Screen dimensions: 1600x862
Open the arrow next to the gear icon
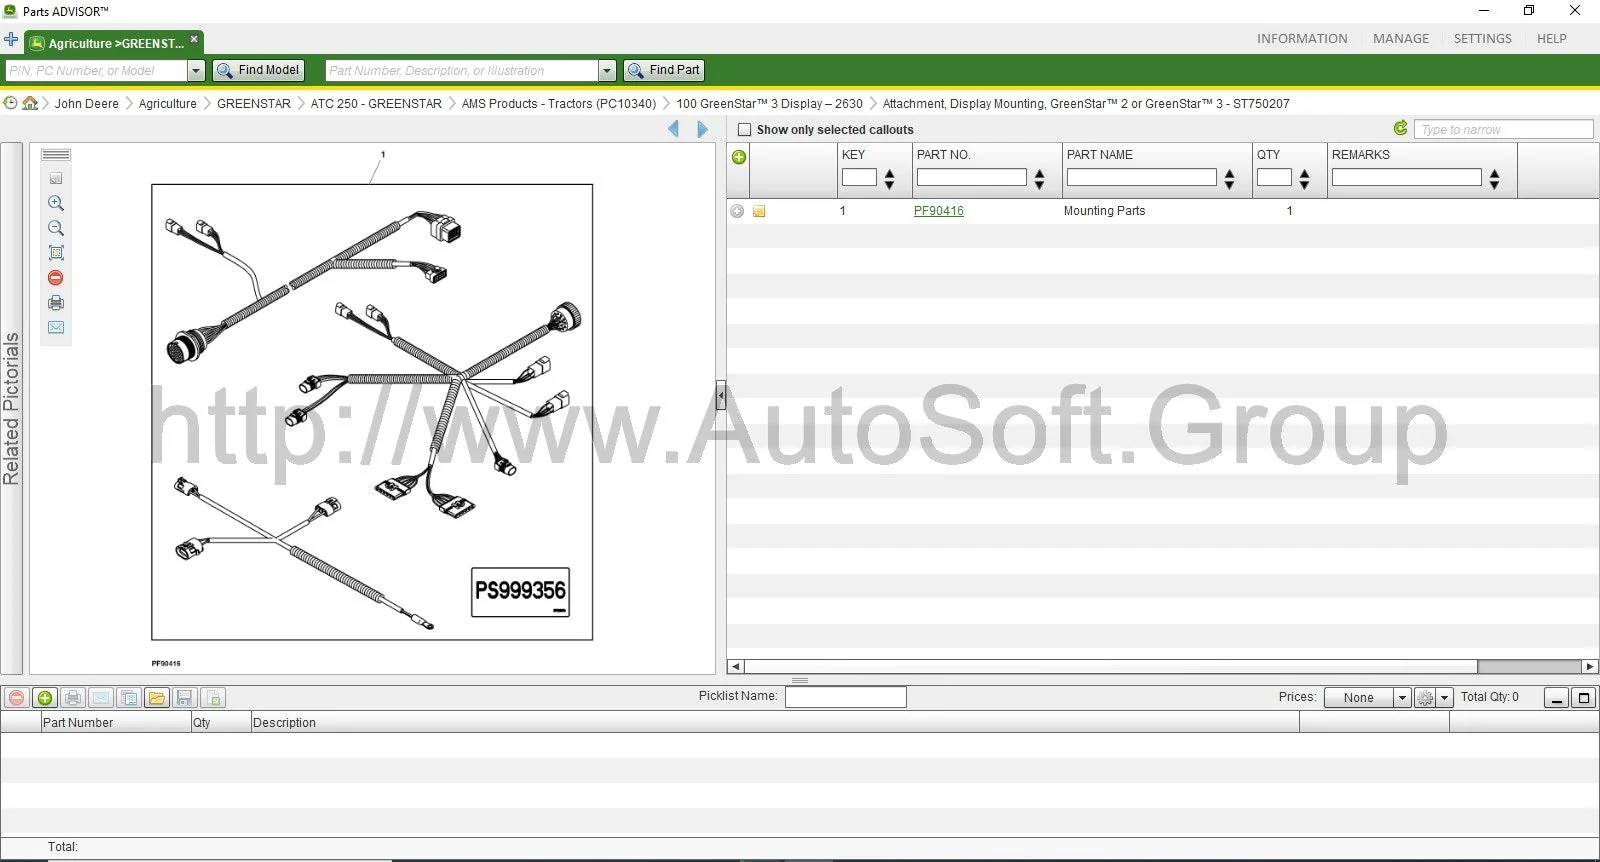1445,698
